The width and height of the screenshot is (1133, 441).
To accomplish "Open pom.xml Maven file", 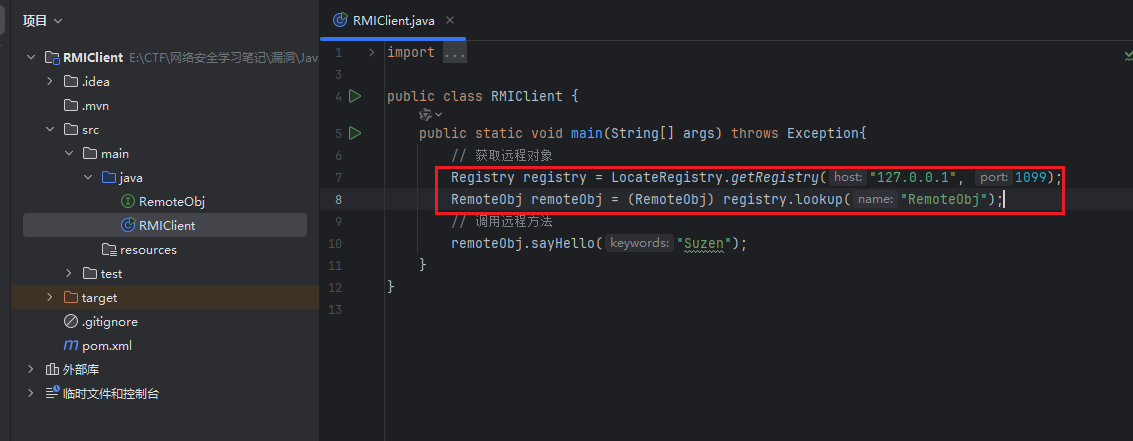I will pos(106,346).
